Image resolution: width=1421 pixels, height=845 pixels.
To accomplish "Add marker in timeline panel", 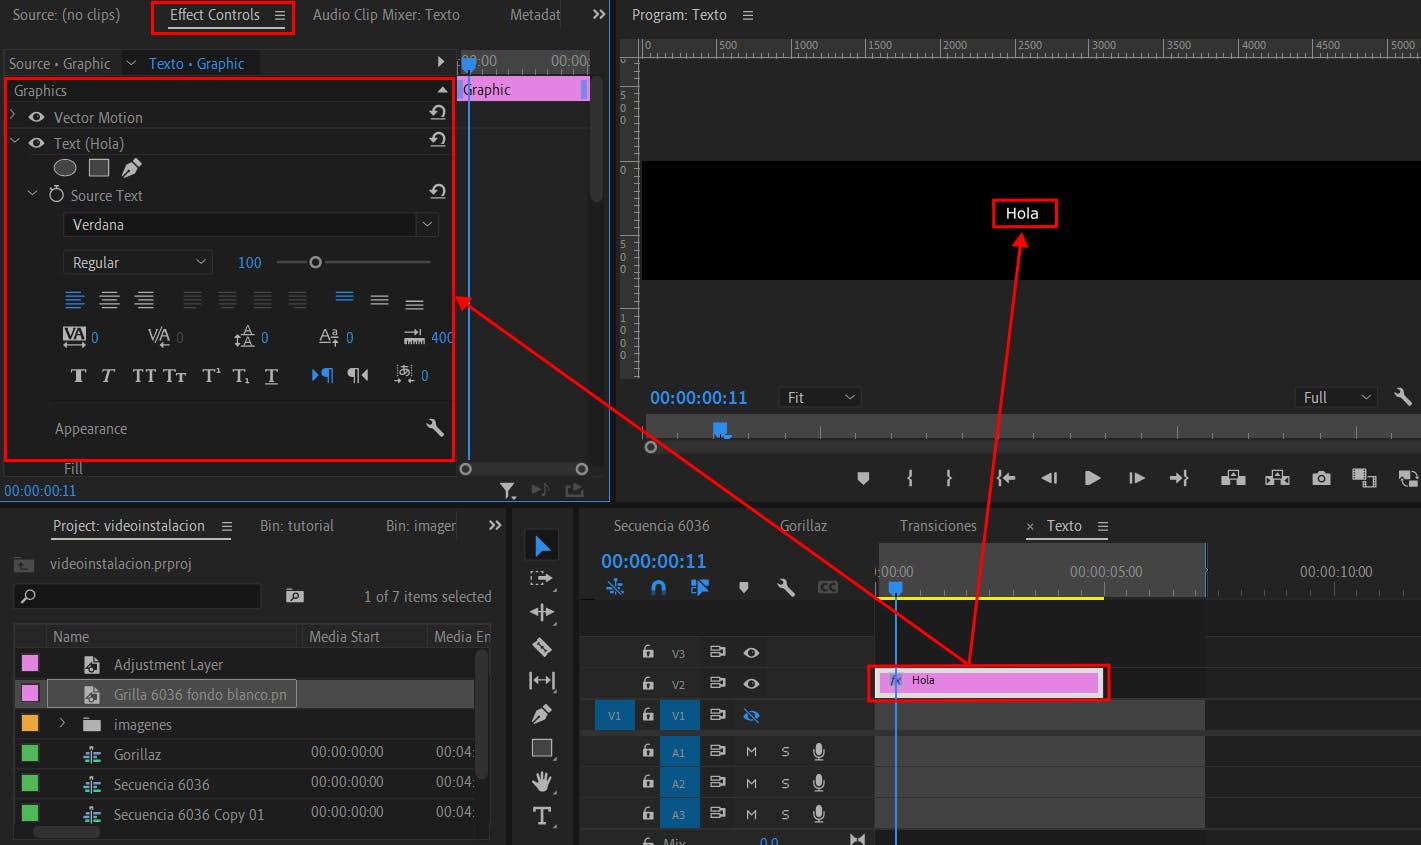I will (743, 587).
